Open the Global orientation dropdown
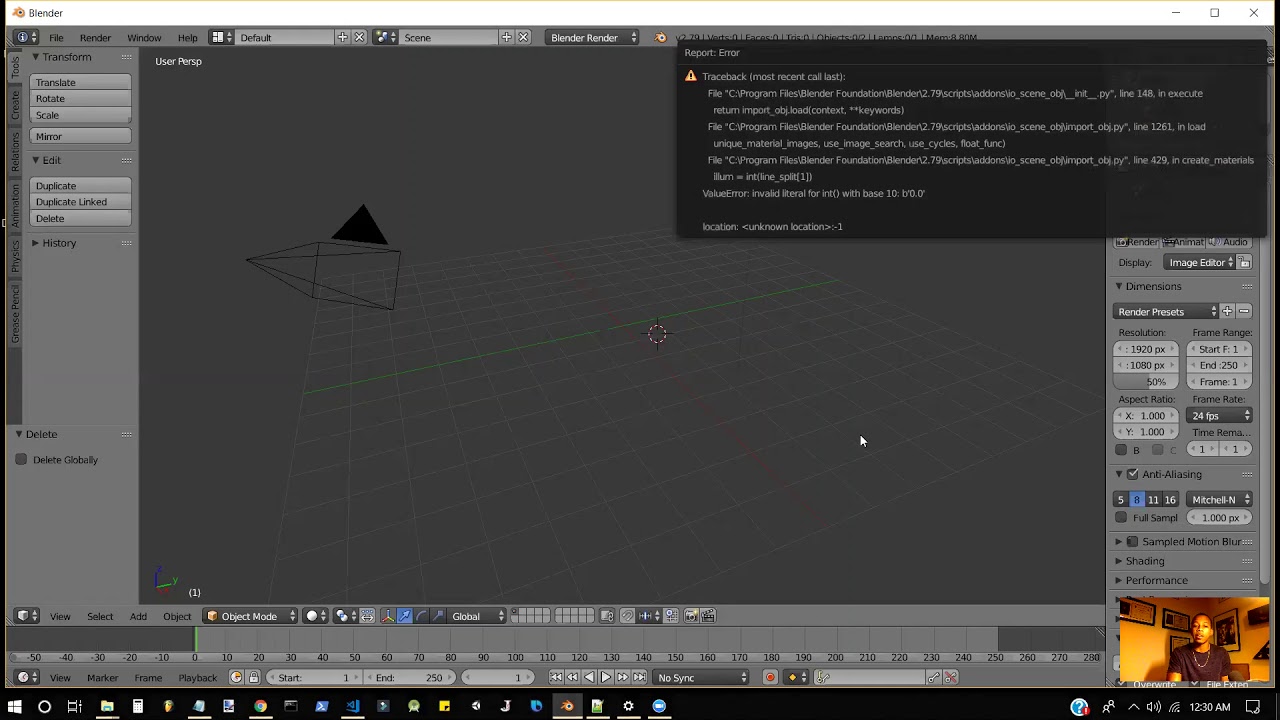Screen dimensions: 1280x720 tap(478, 616)
